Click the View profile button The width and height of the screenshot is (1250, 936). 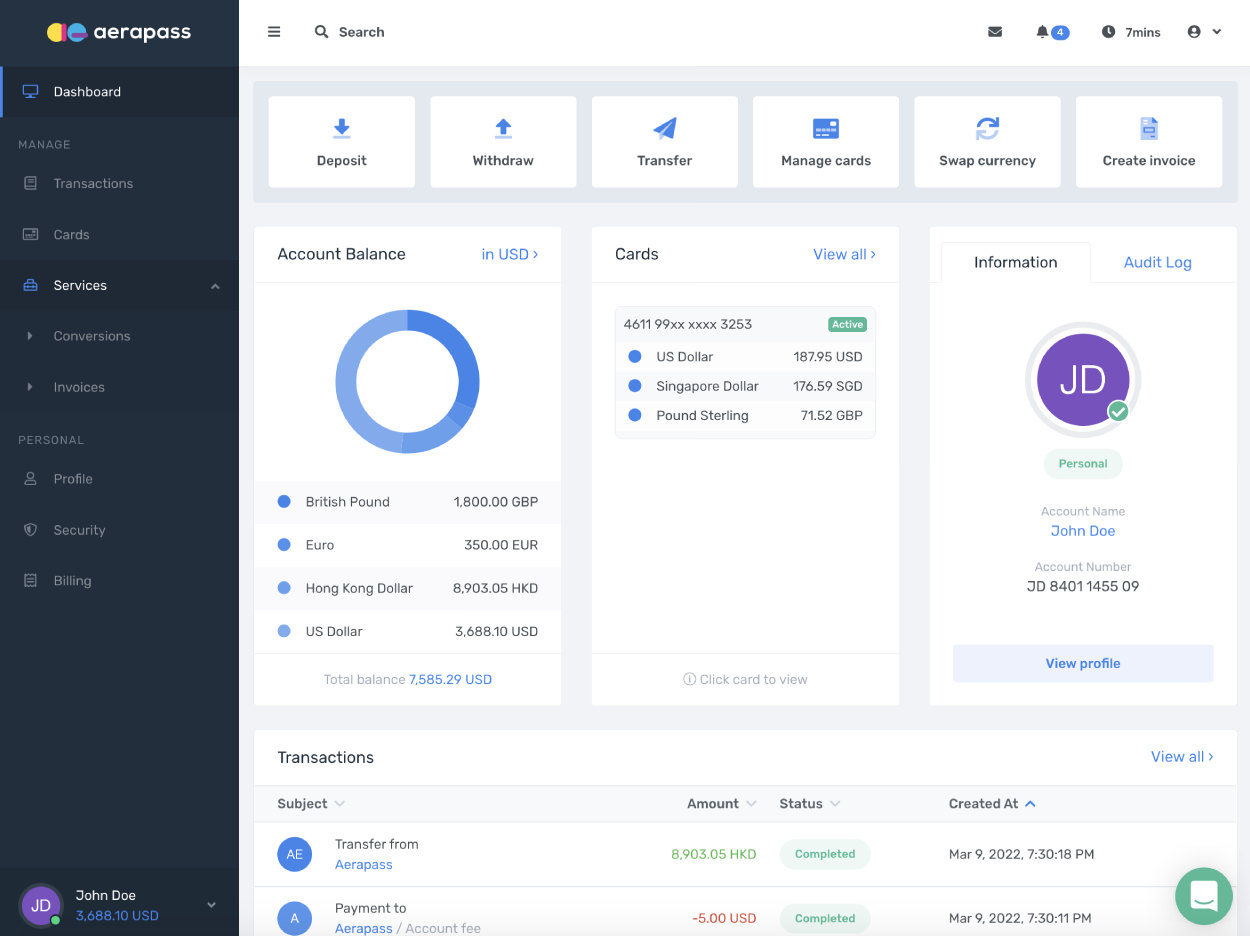coord(1083,663)
